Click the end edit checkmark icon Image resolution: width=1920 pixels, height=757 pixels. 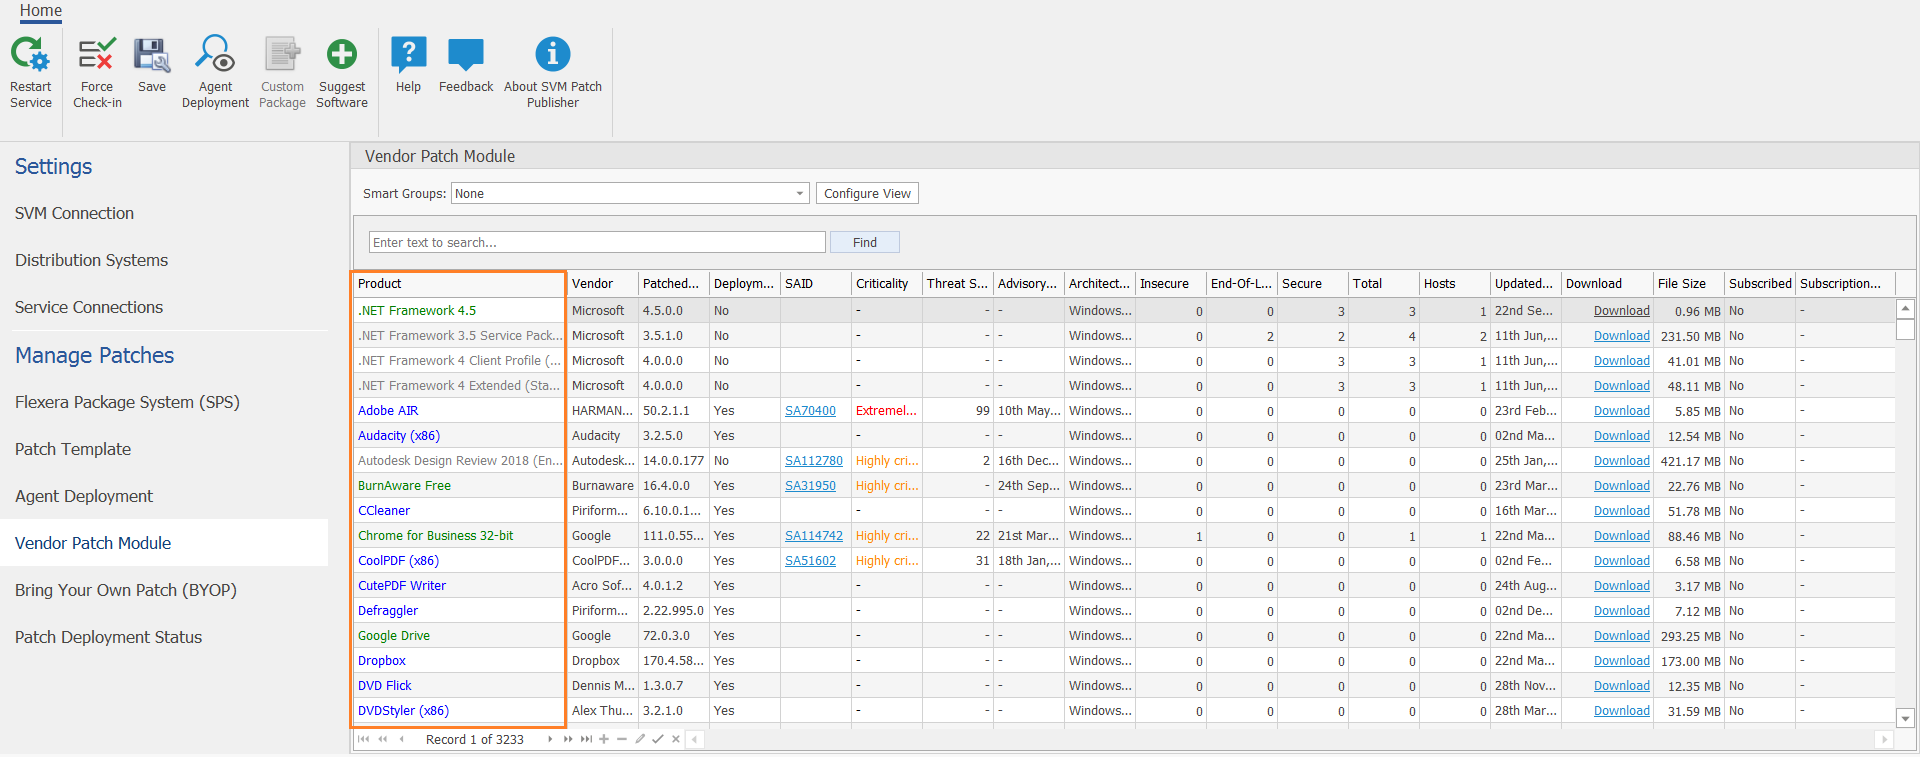(x=658, y=739)
